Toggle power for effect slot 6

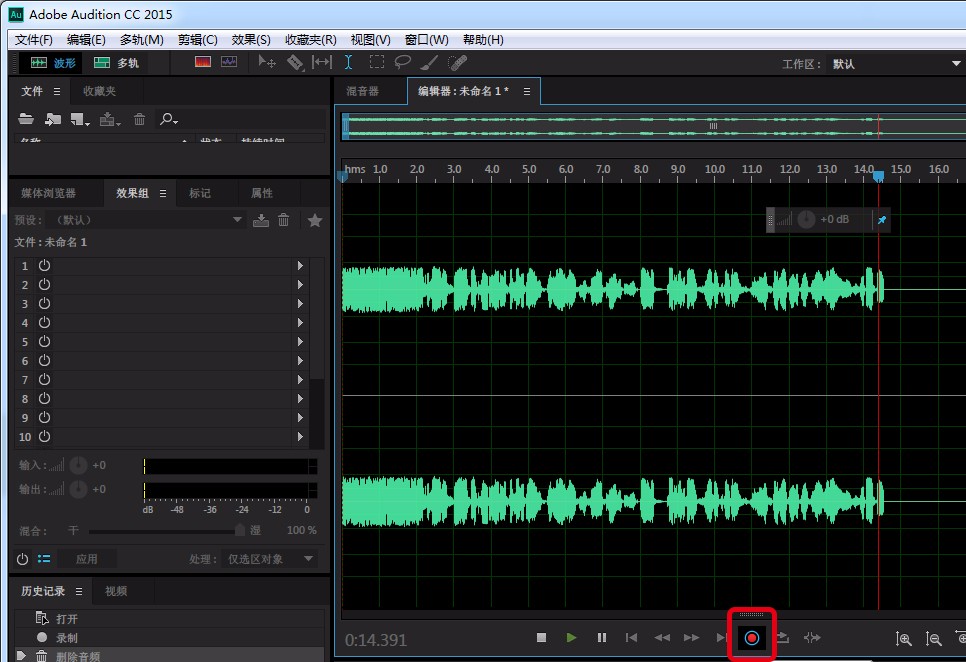point(44,361)
